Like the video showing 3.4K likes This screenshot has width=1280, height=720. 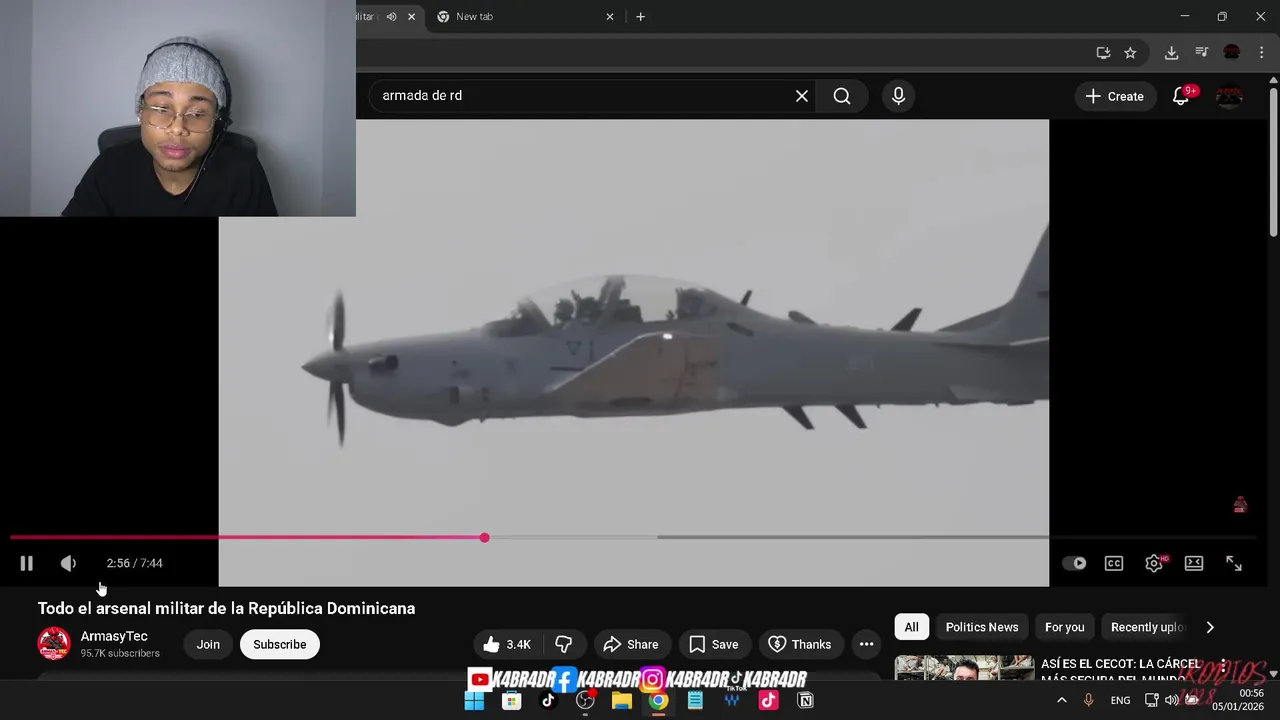pos(508,644)
